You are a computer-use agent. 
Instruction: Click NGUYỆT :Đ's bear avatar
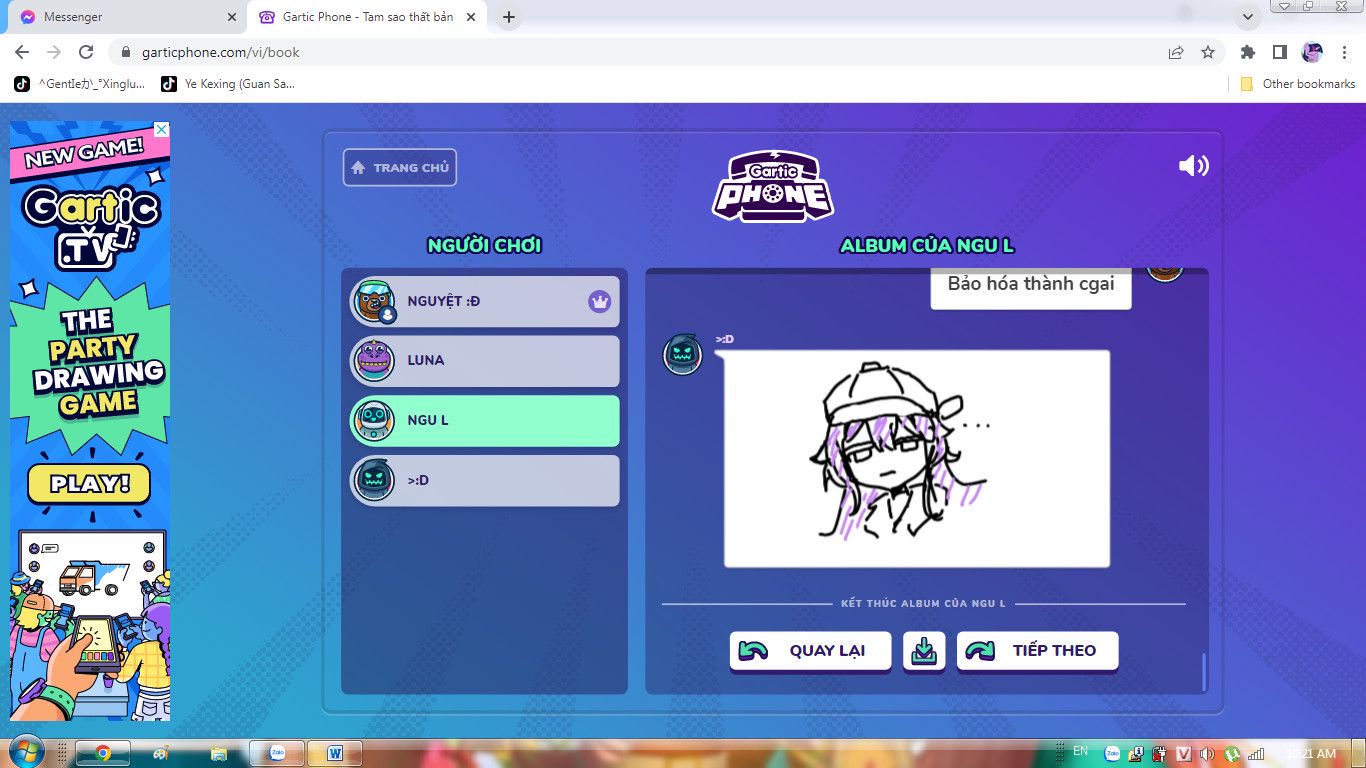point(374,301)
